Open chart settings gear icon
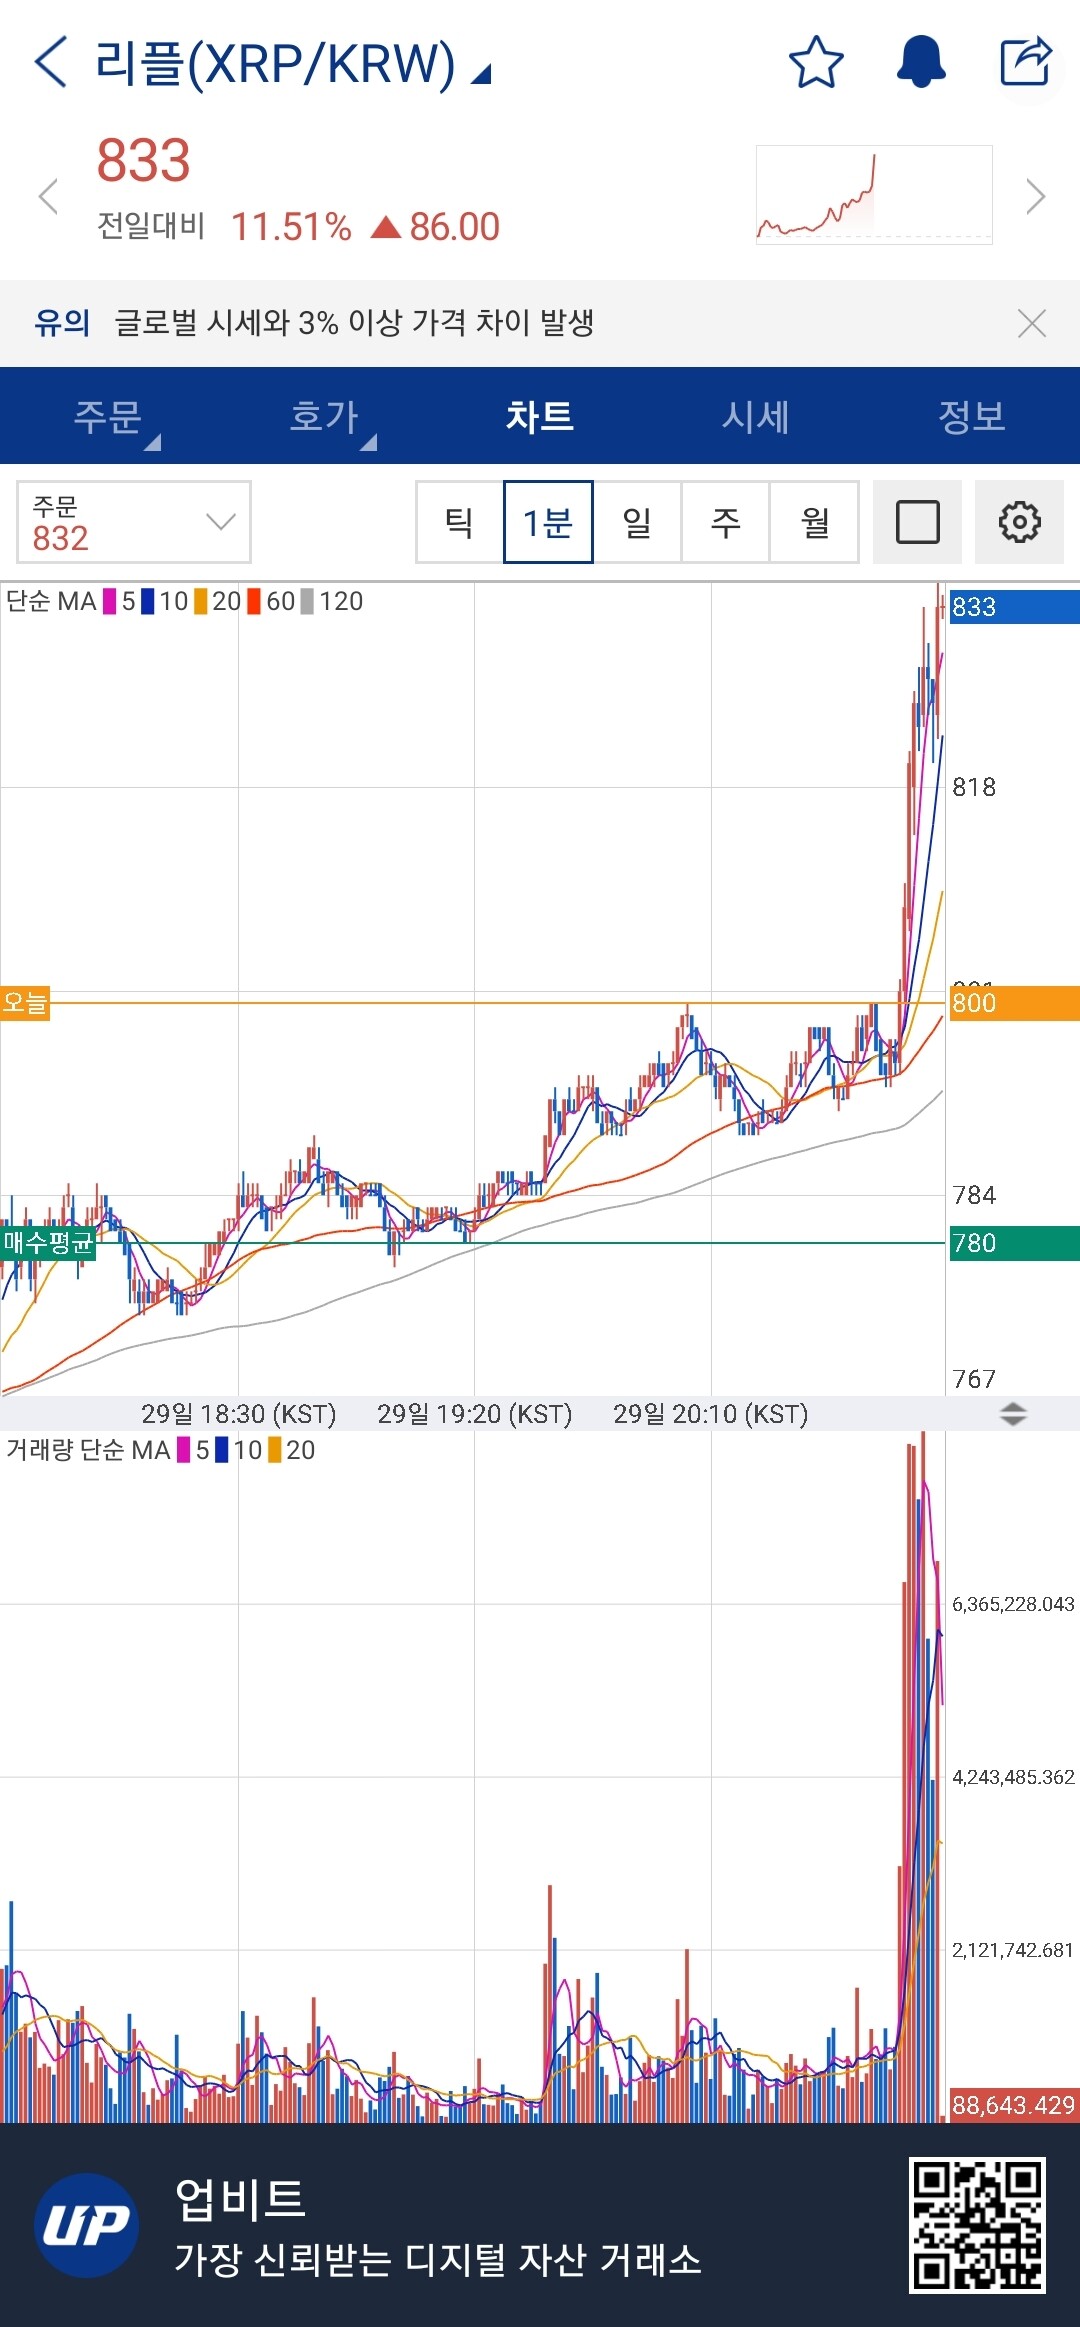This screenshot has height=2327, width=1080. click(x=1019, y=522)
